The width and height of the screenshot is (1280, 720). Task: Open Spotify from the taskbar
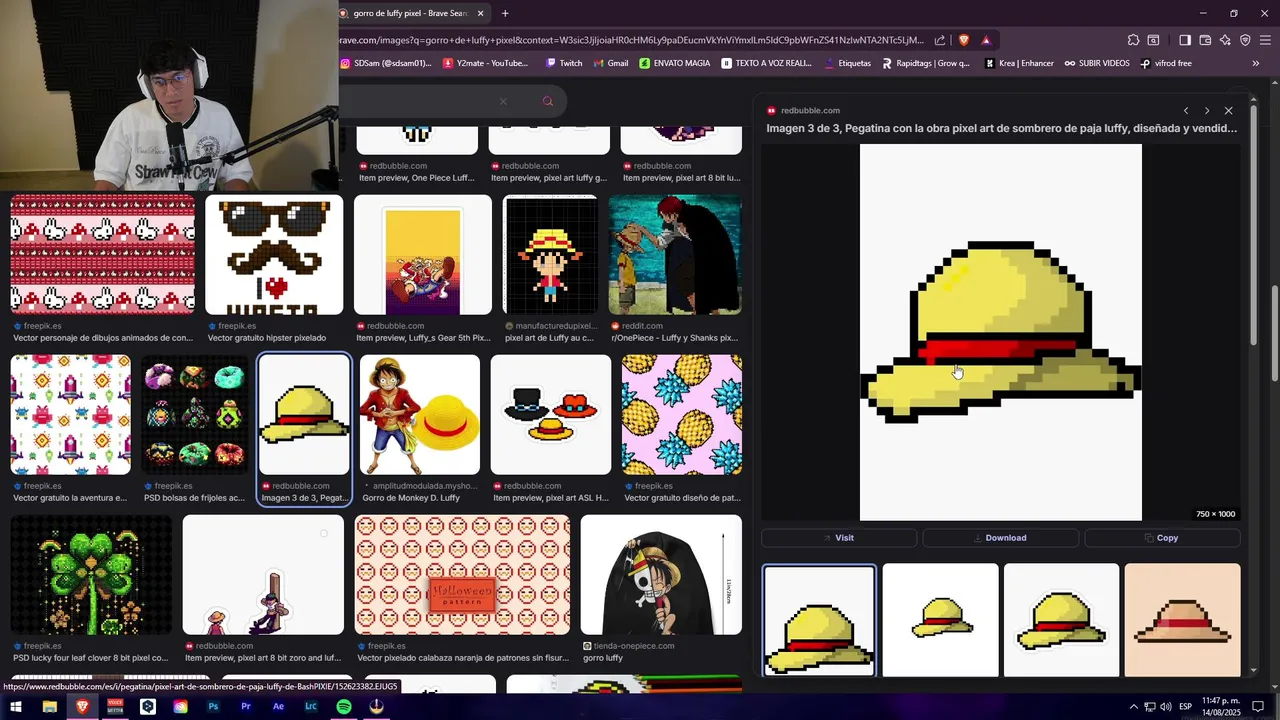coord(344,707)
